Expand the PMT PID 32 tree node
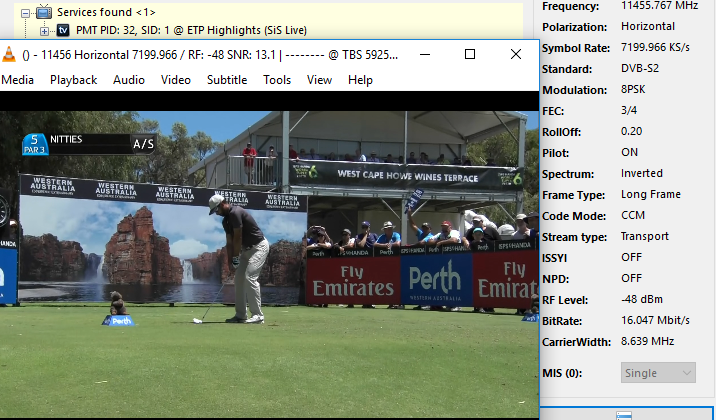This screenshot has height=420, width=716. [45, 30]
